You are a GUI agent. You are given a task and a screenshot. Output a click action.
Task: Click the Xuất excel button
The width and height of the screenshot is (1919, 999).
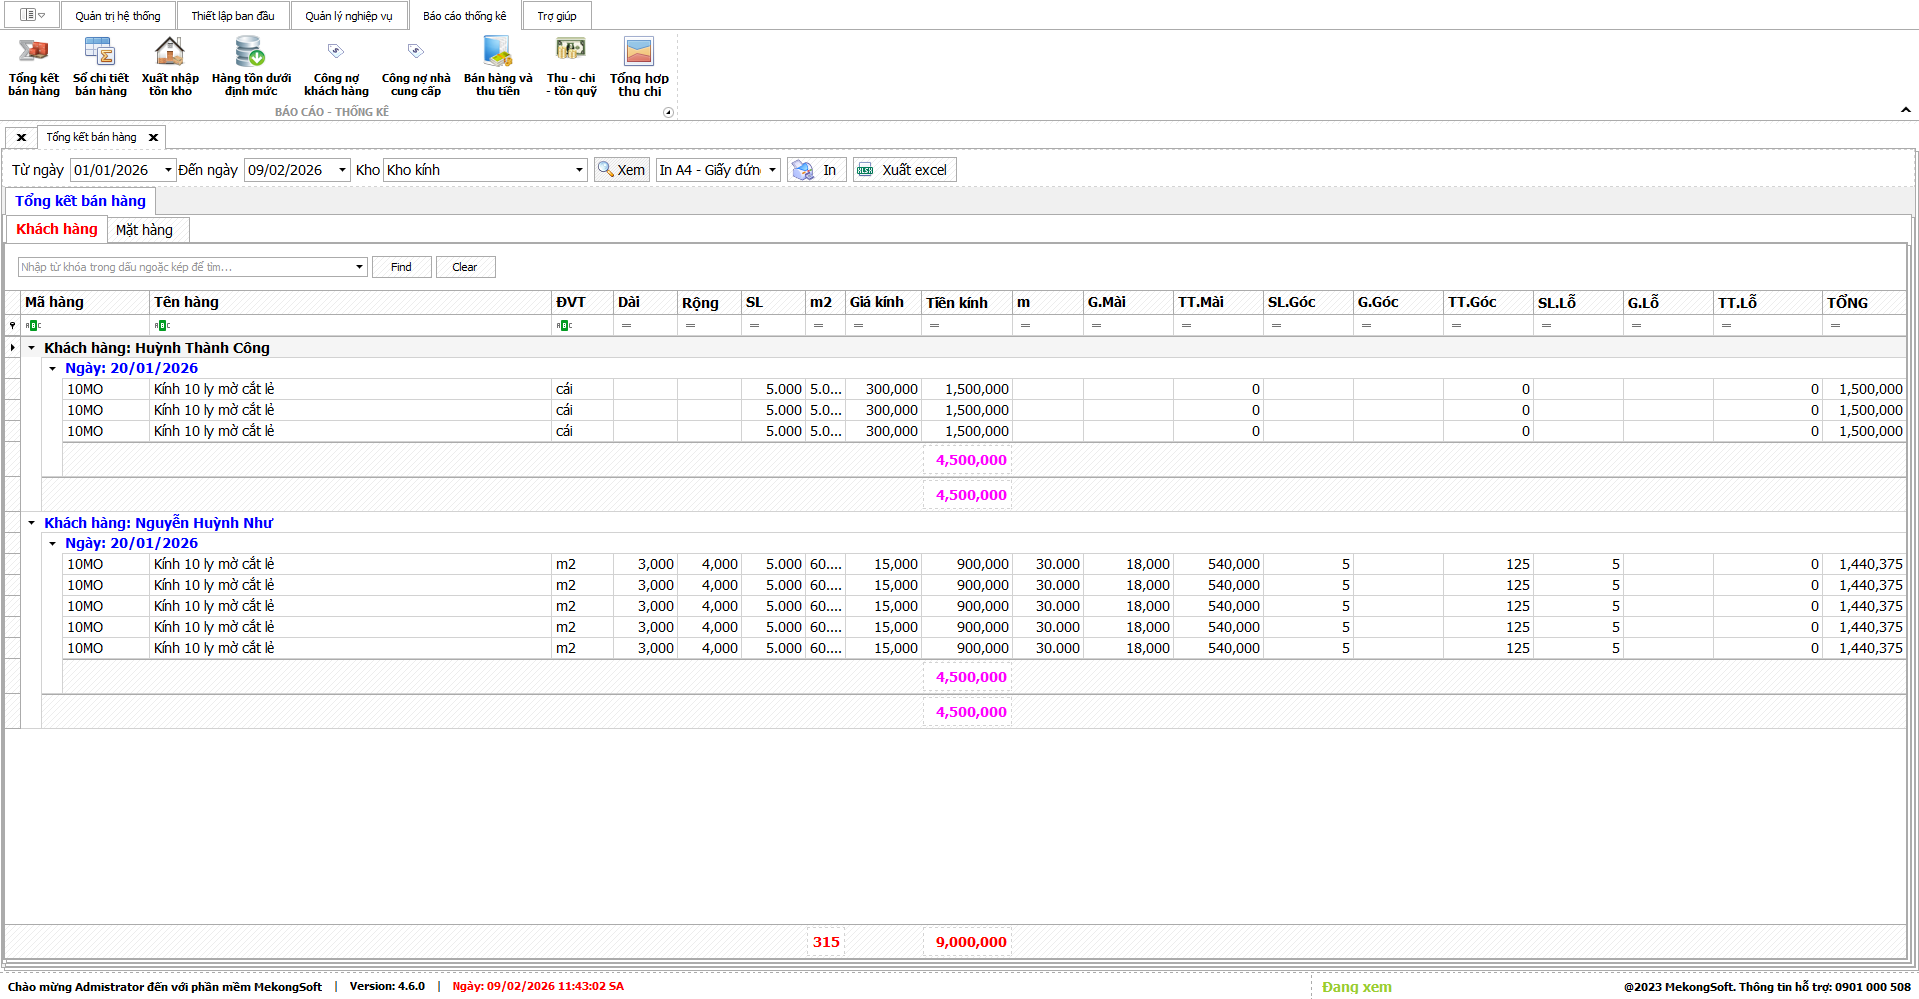pos(904,170)
